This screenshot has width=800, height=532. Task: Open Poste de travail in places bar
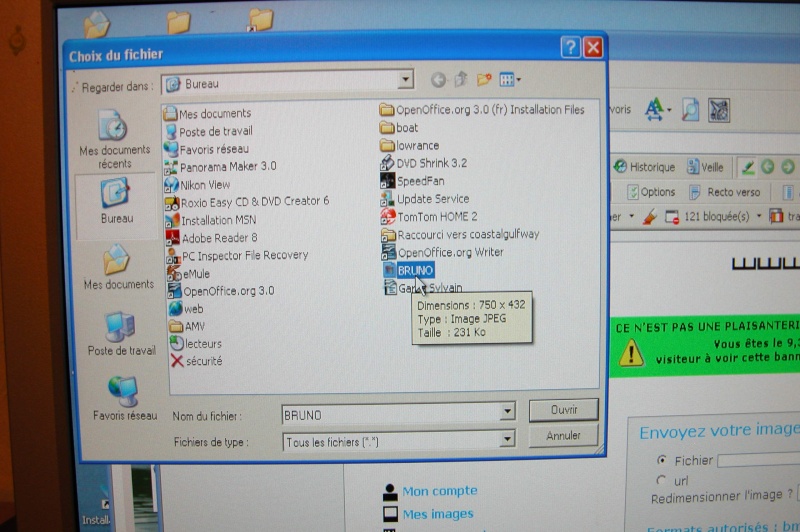tap(121, 334)
